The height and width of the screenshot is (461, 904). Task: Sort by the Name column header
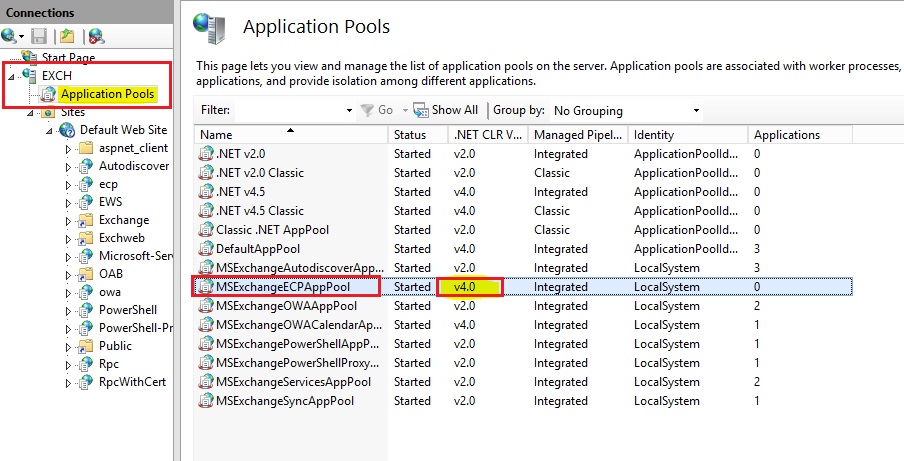pyautogui.click(x=291, y=135)
